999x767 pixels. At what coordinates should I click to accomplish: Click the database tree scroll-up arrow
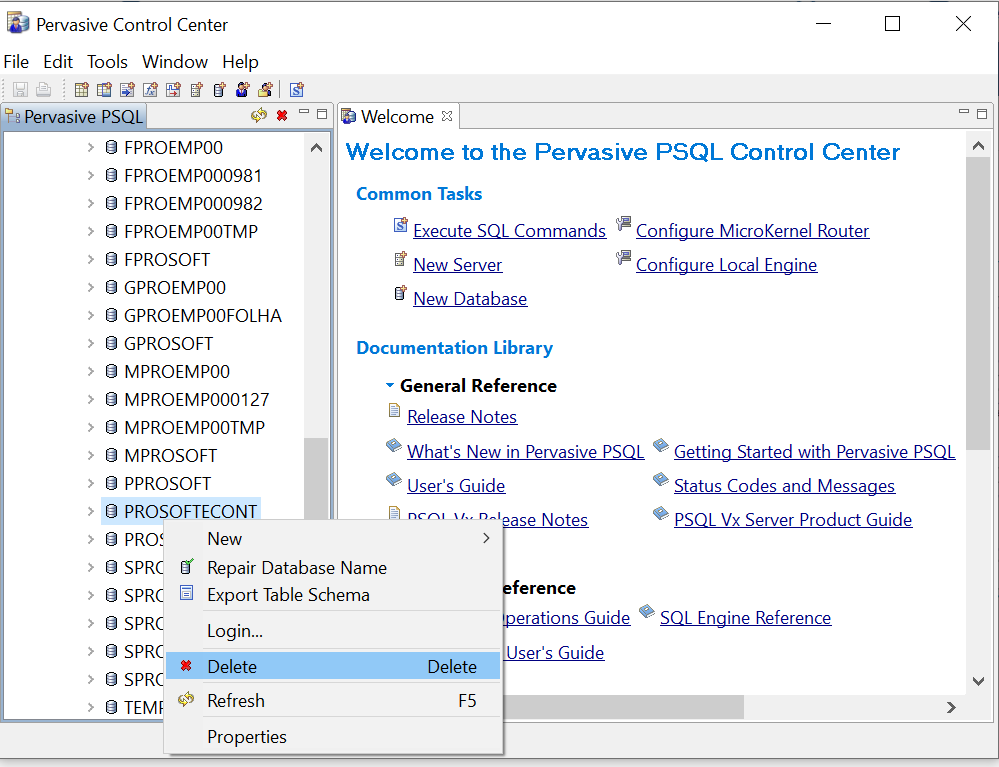click(316, 148)
